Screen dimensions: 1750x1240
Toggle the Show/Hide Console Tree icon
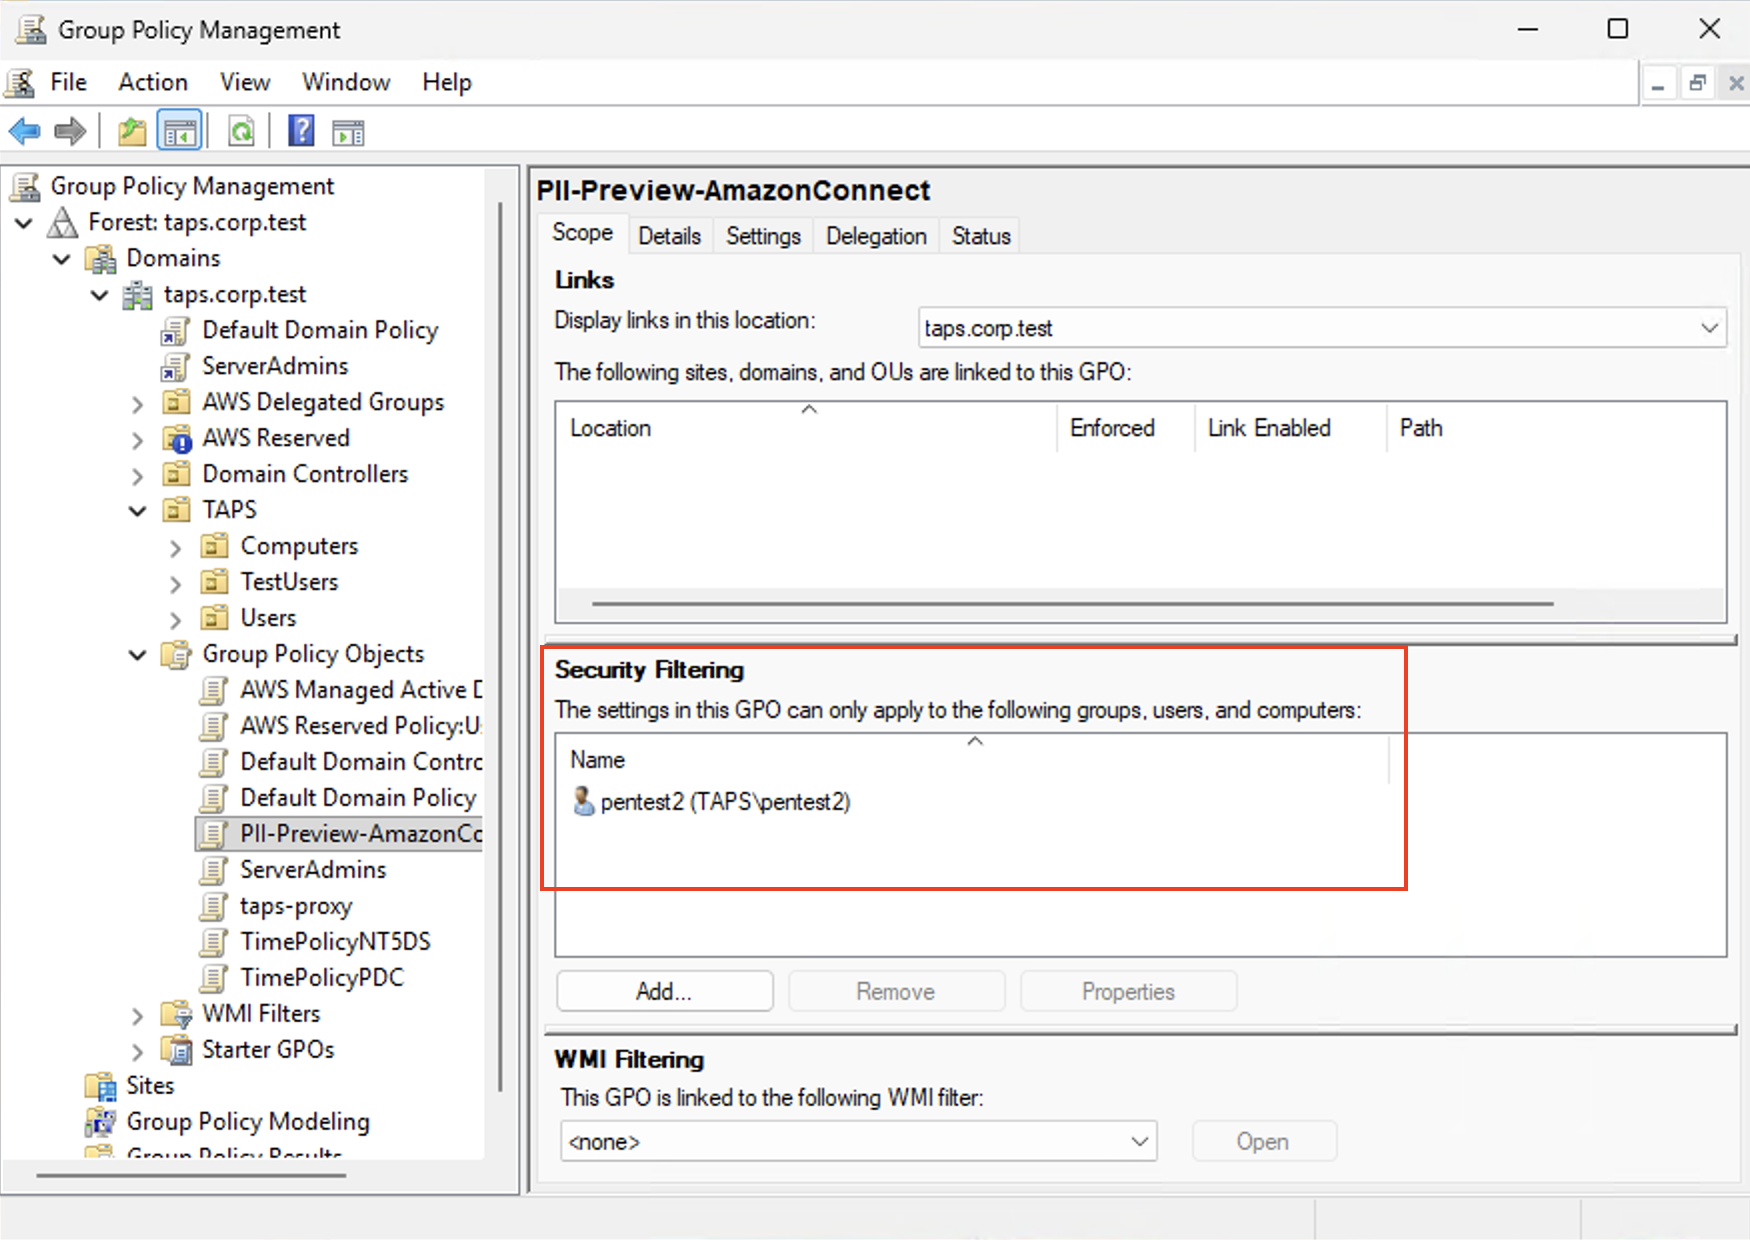(180, 131)
